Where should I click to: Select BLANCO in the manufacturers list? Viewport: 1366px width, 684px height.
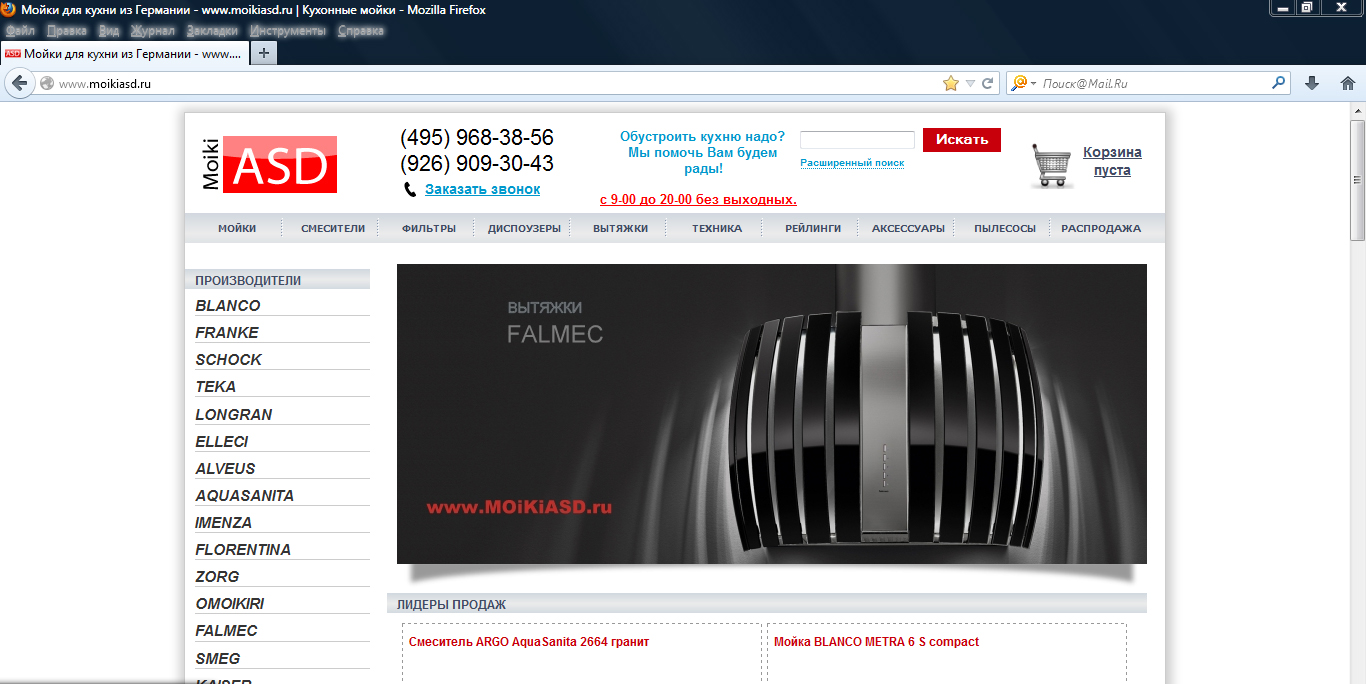[228, 306]
